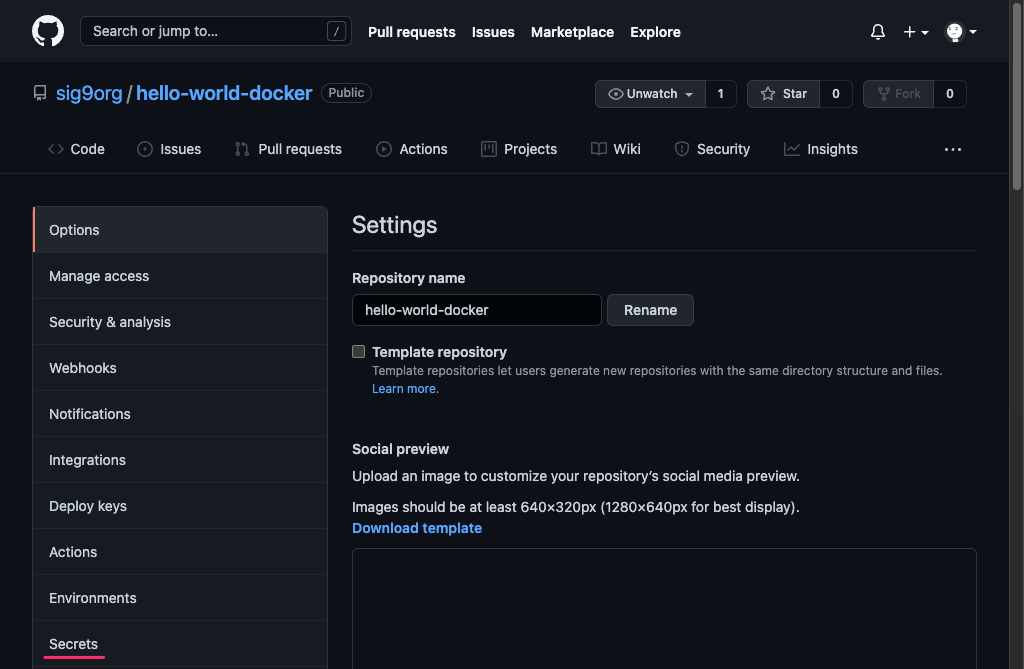The image size is (1024, 669).
Task: Click the Rename button
Action: pyautogui.click(x=650, y=310)
